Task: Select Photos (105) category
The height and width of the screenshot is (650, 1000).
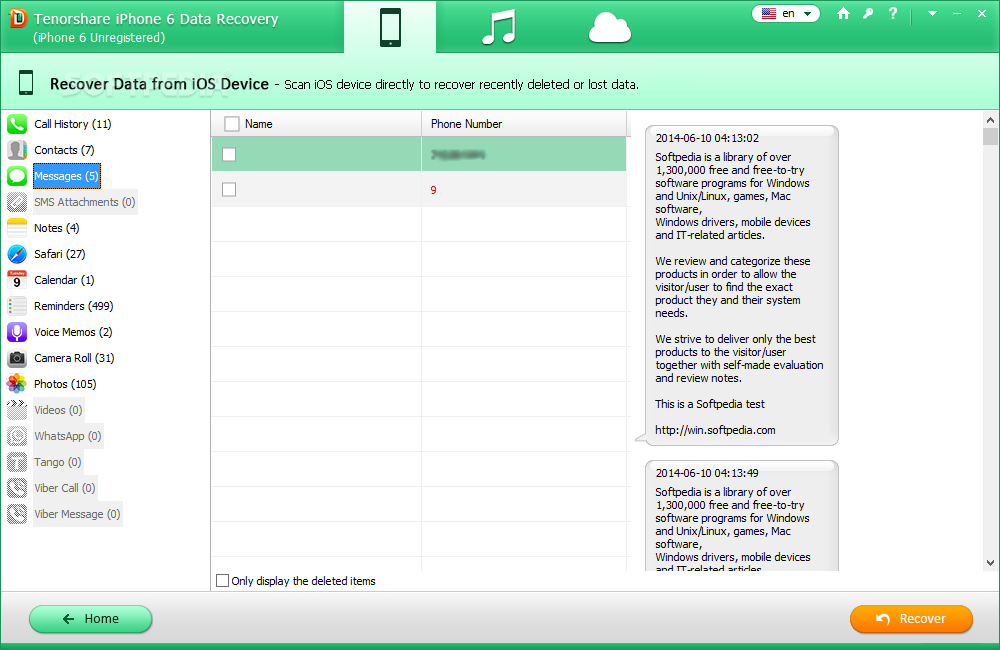Action: tap(65, 384)
